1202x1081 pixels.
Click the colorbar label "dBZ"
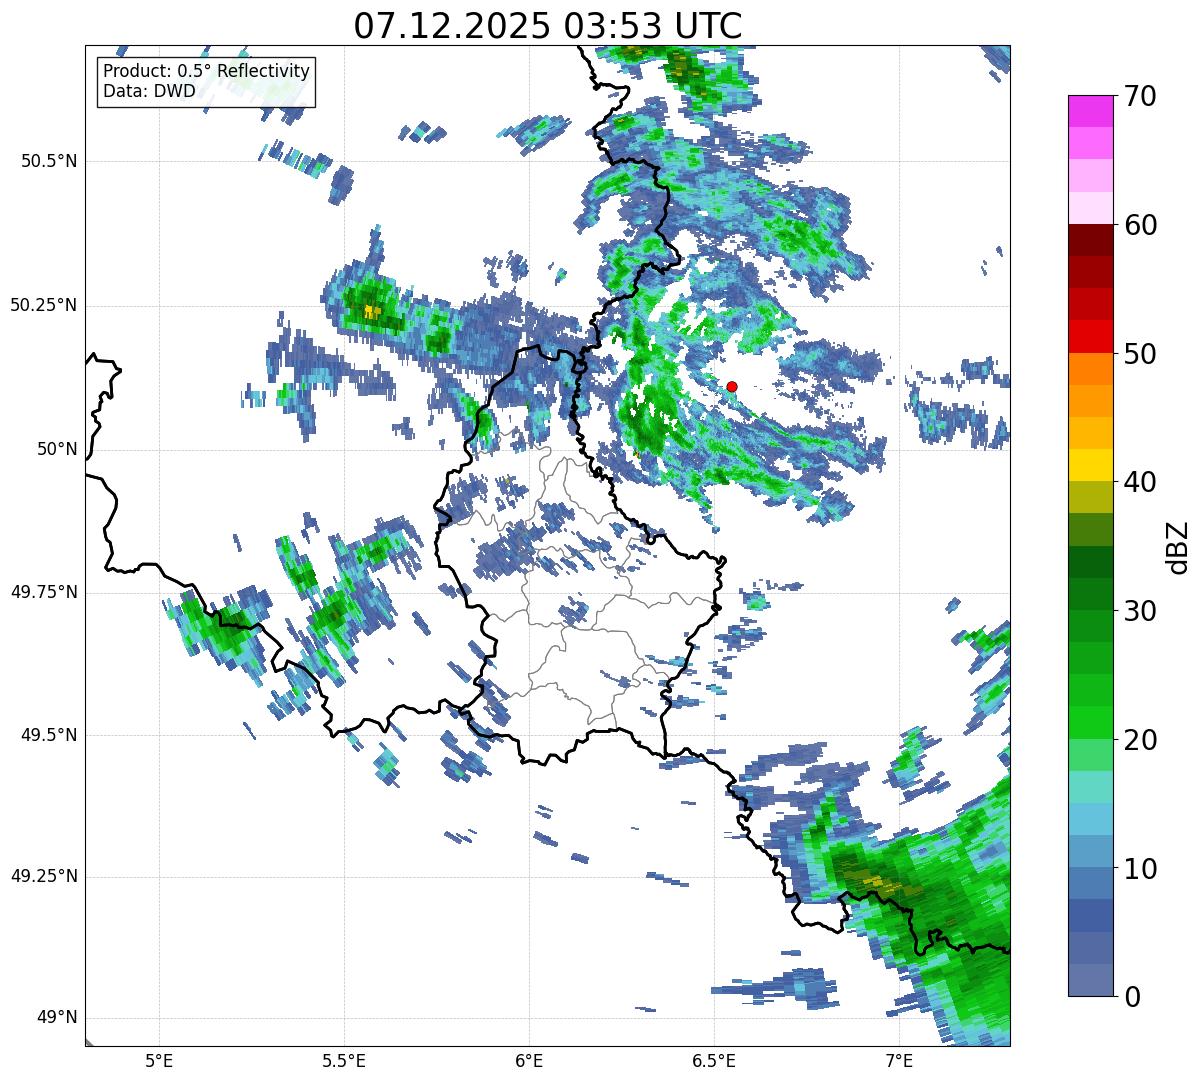click(1178, 547)
